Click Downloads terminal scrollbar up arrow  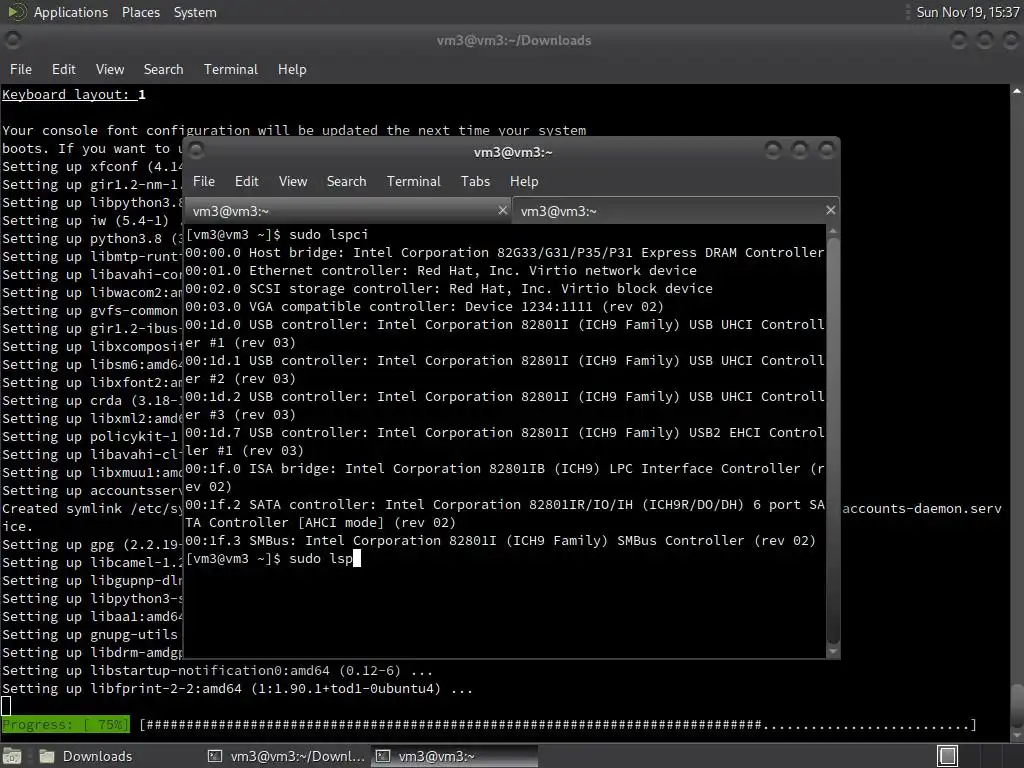pyautogui.click(x=1017, y=92)
